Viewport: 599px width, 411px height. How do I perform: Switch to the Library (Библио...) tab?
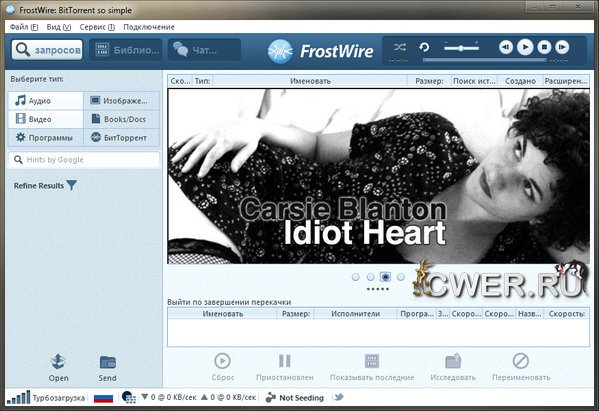tap(126, 50)
